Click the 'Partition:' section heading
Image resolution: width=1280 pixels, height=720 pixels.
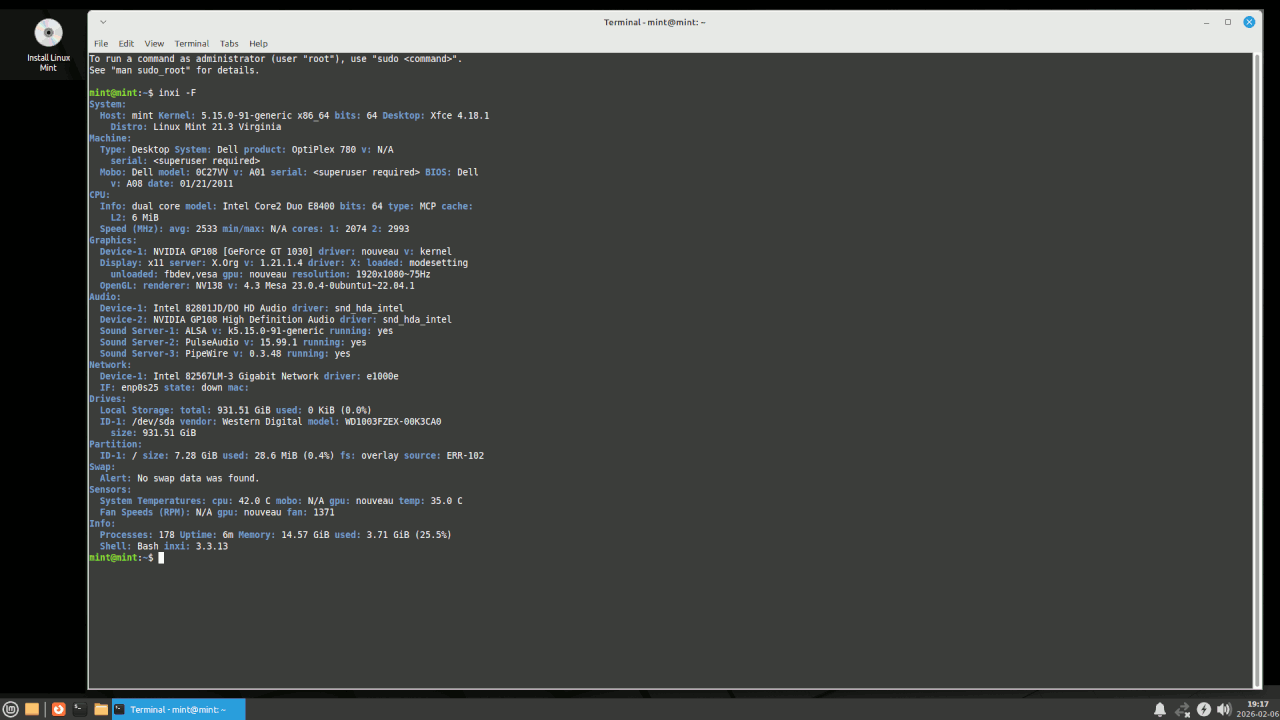pyautogui.click(x=116, y=444)
